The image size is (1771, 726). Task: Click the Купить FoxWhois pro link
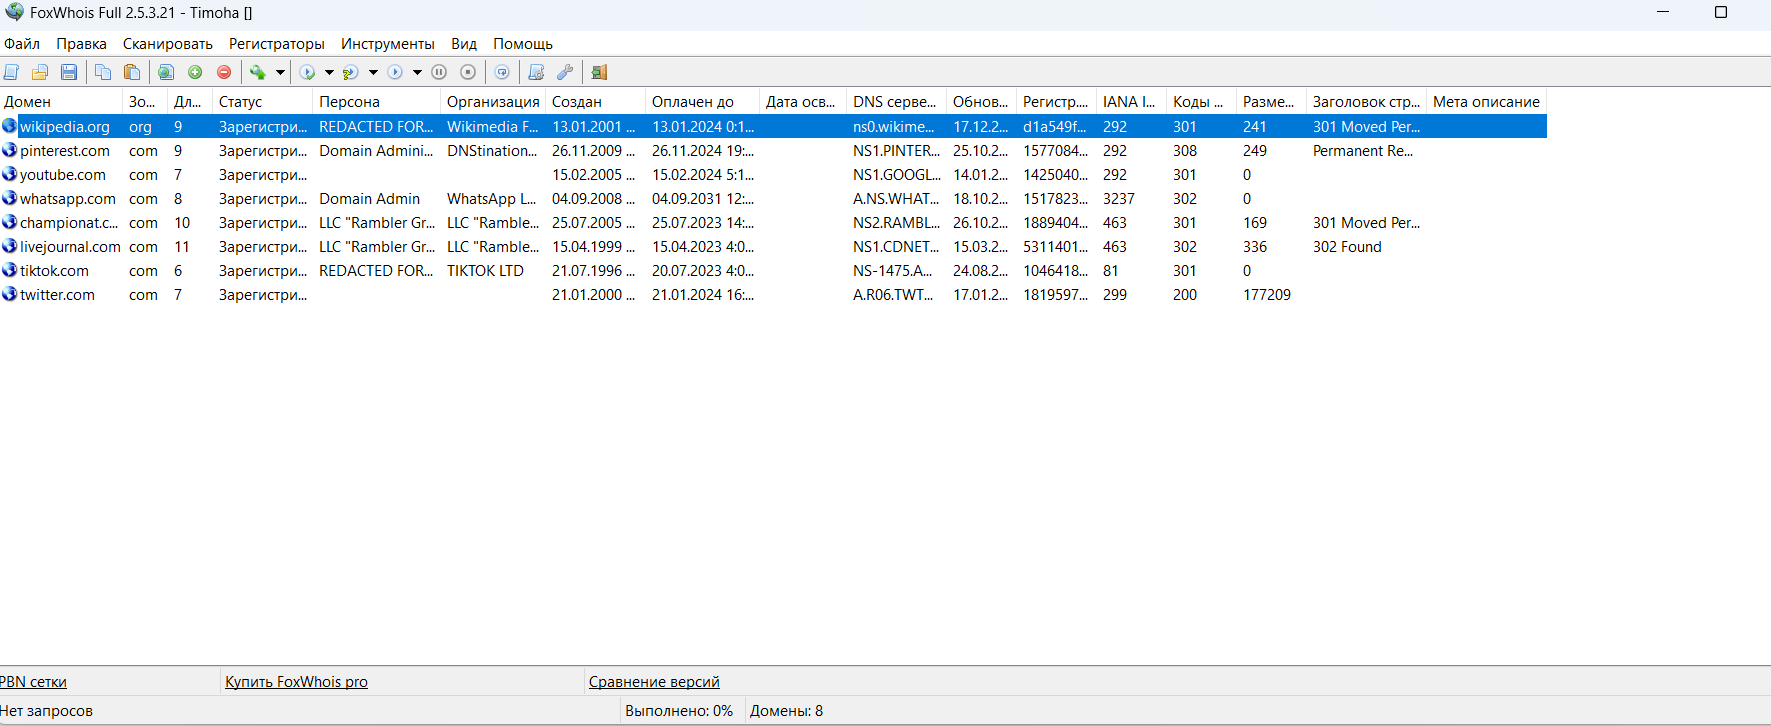point(296,682)
